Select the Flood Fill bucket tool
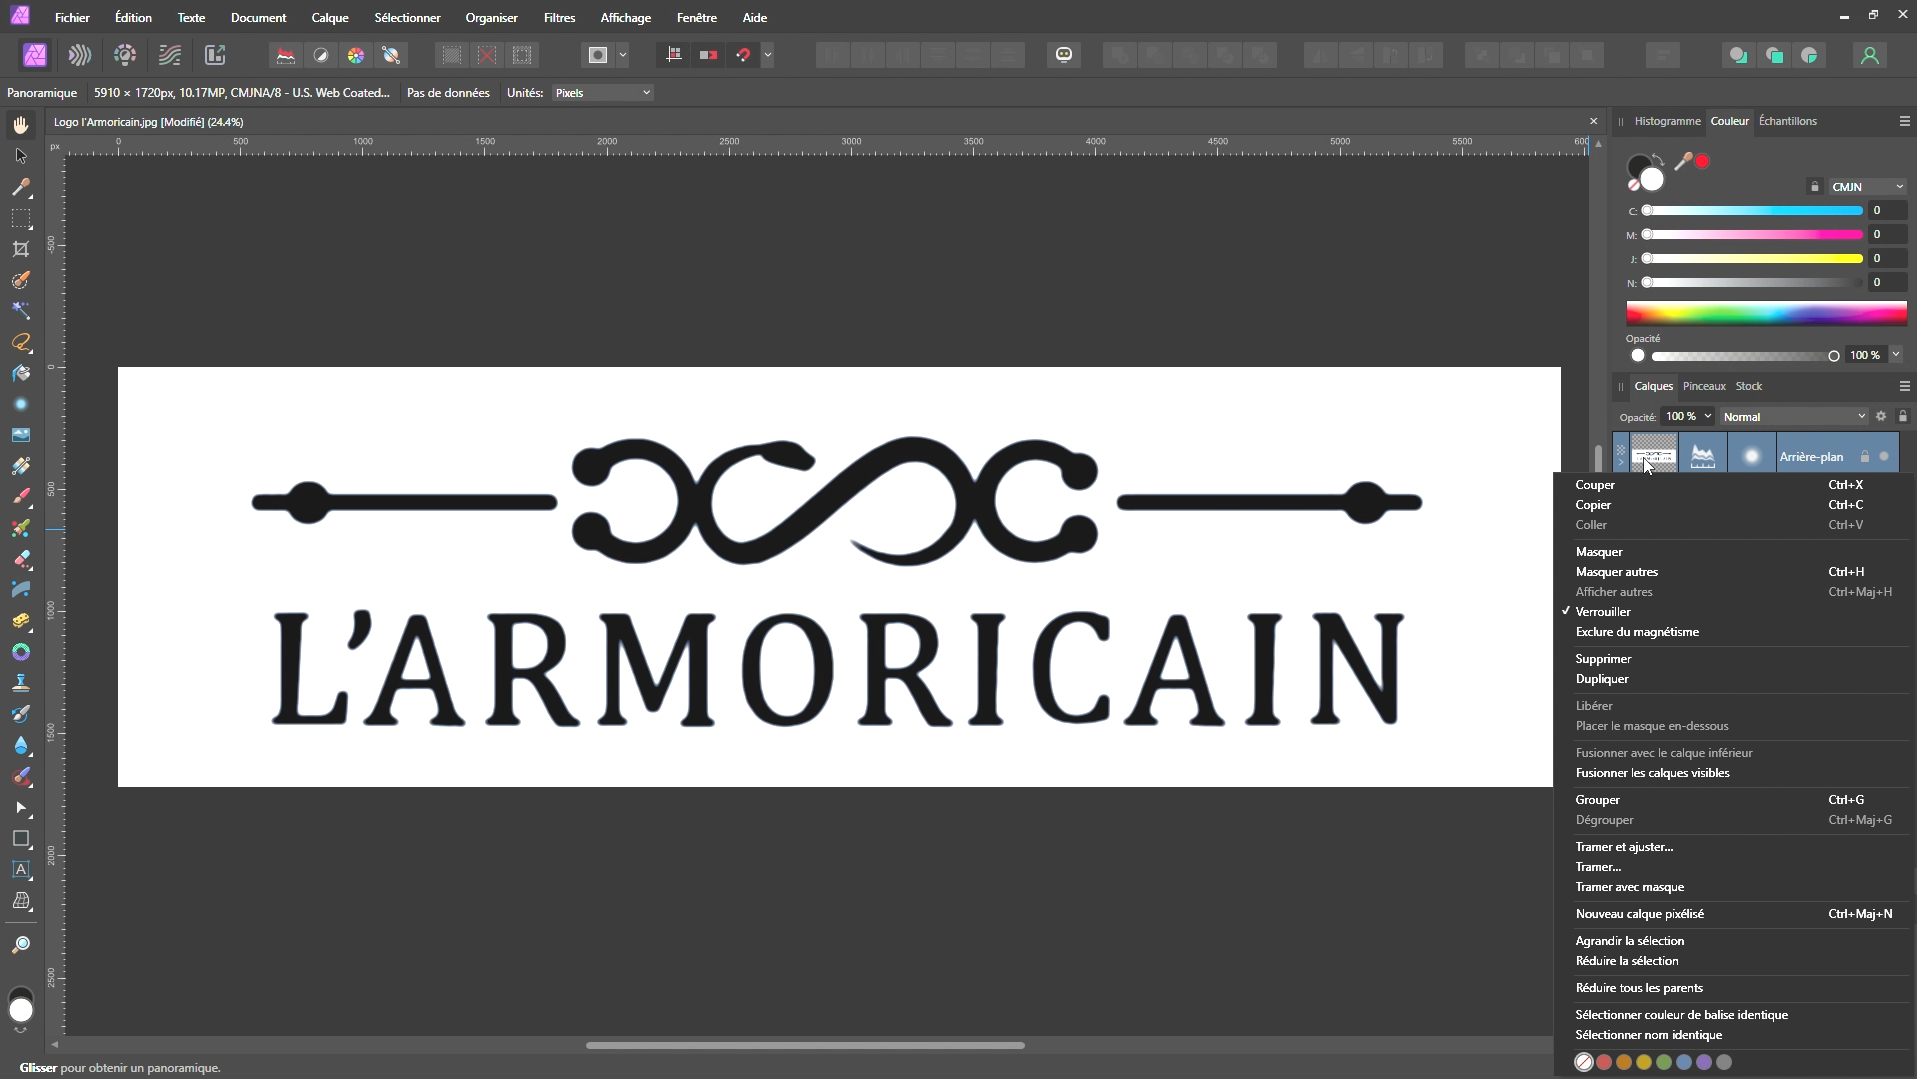The image size is (1917, 1079). [21, 373]
